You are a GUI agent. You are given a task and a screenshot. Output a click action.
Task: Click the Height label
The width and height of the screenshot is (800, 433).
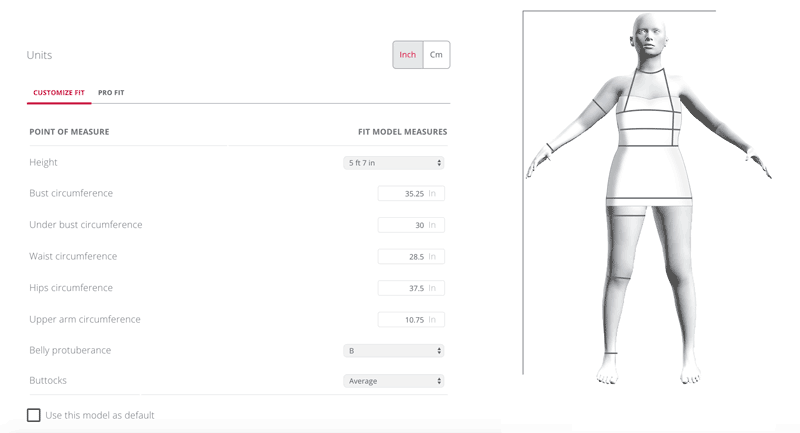(x=43, y=162)
